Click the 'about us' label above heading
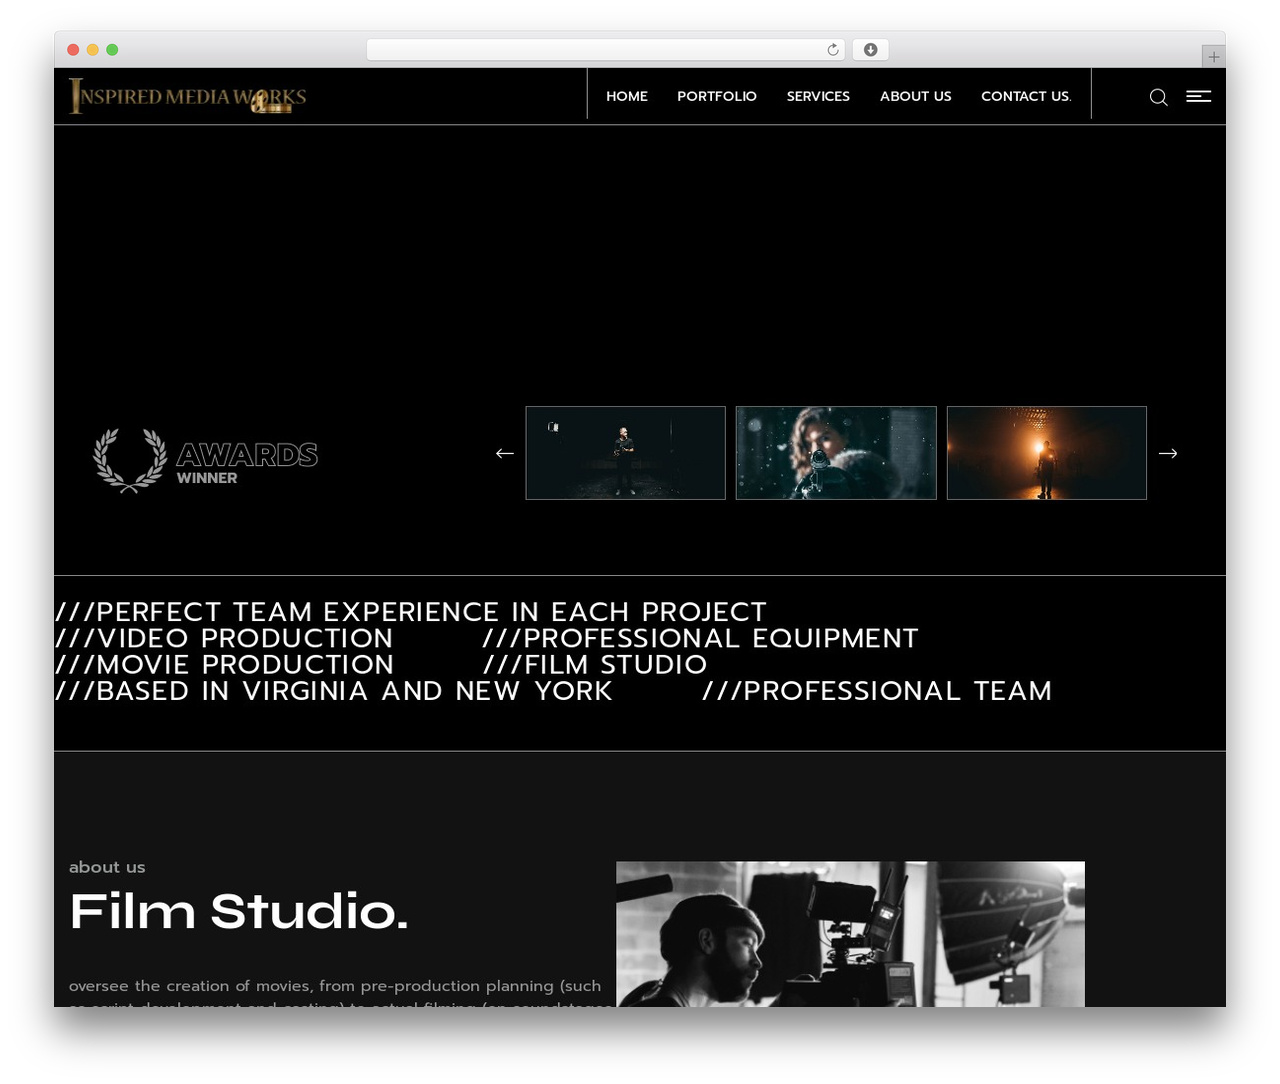The width and height of the screenshot is (1280, 1084). [107, 867]
